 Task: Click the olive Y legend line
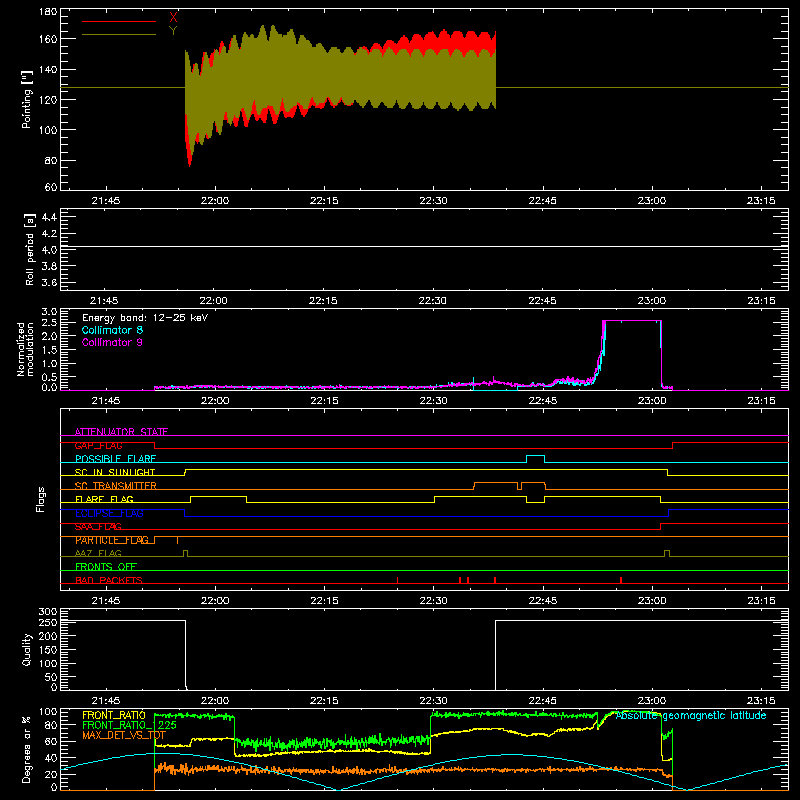pos(119,34)
